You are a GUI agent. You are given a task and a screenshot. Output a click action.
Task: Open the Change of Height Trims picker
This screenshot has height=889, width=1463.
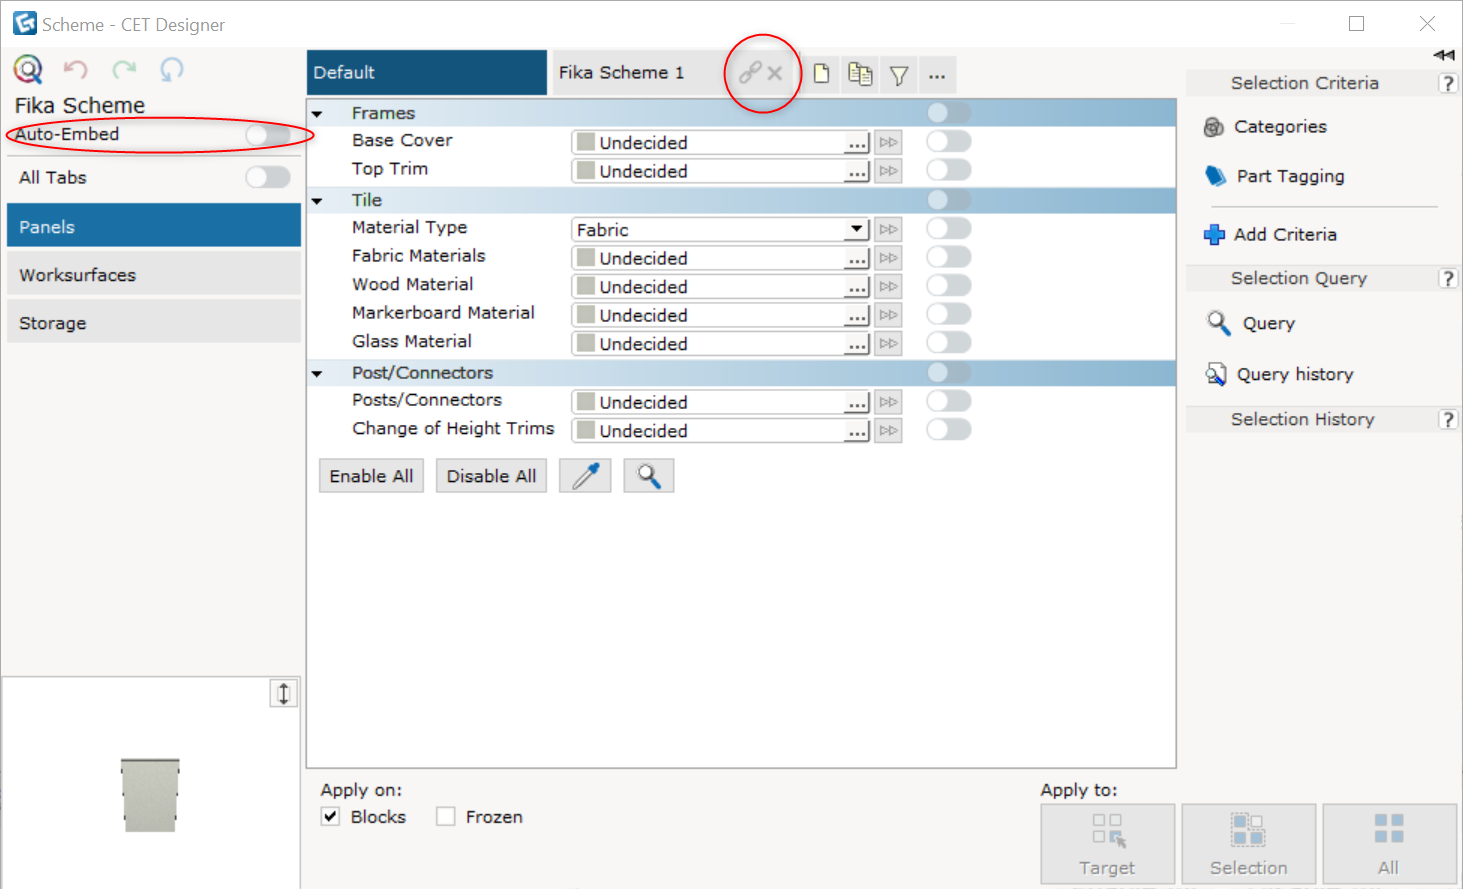click(857, 431)
